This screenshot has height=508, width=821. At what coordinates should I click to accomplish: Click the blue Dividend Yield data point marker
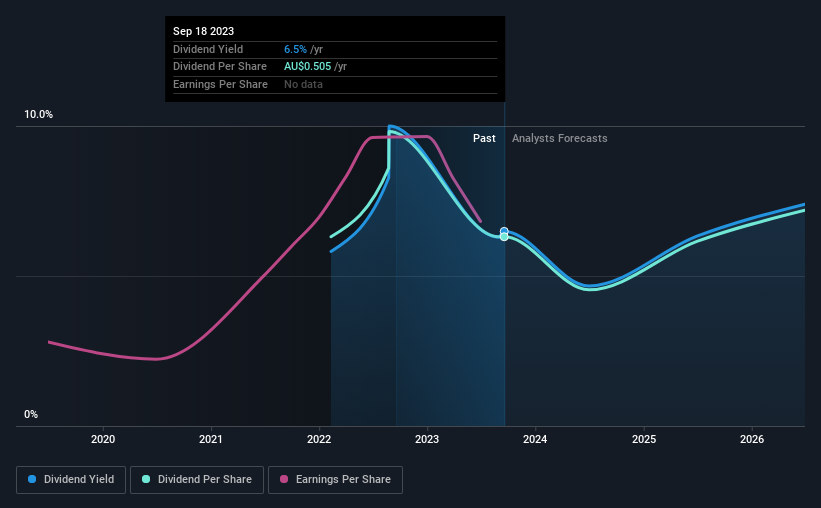pos(504,231)
